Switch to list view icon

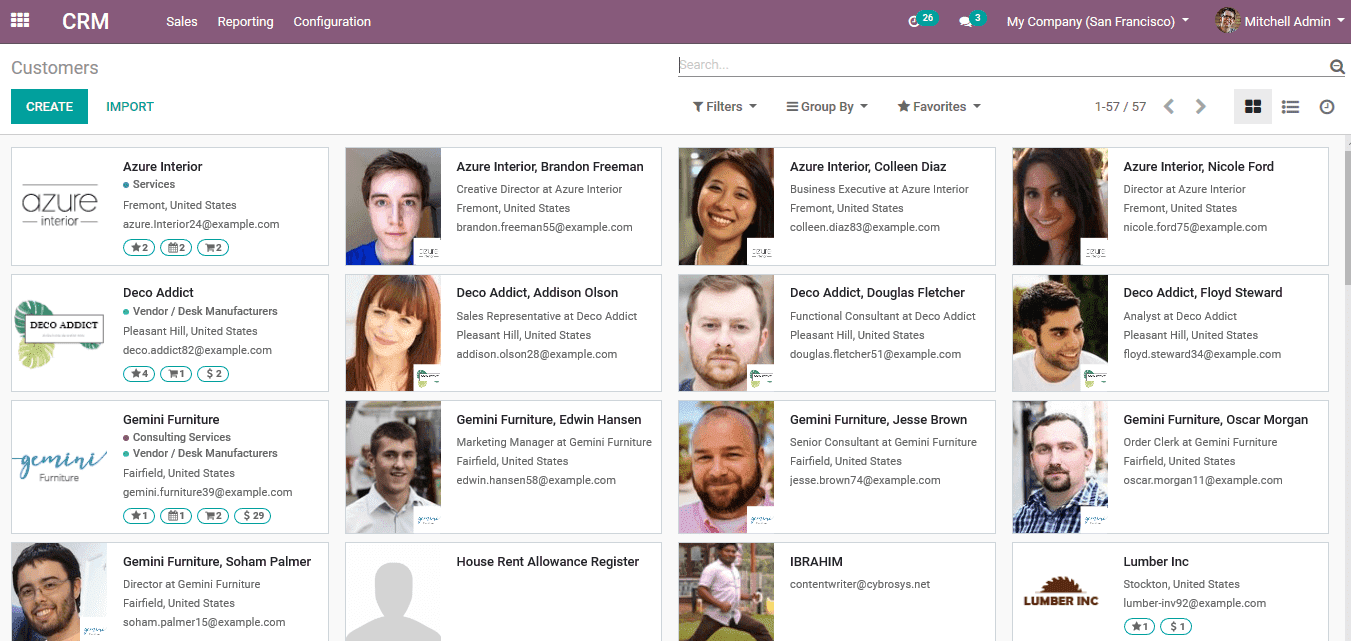point(1291,107)
